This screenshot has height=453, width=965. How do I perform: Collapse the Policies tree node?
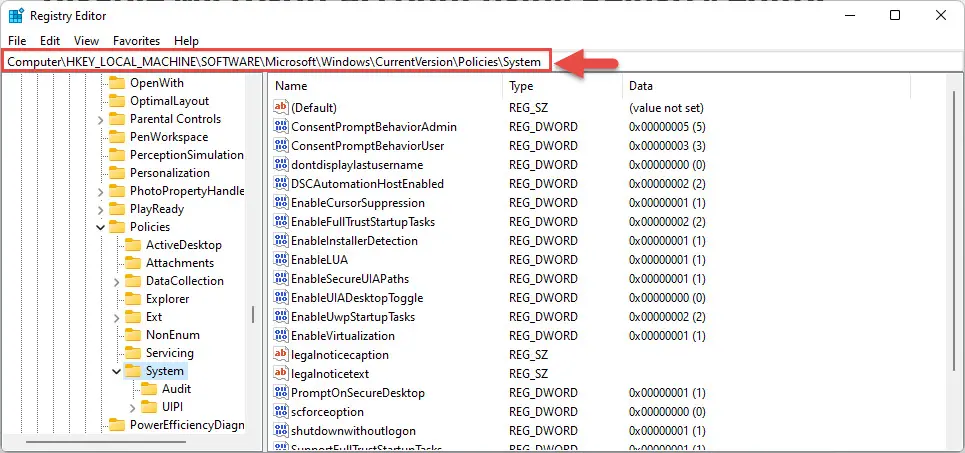click(x=100, y=227)
